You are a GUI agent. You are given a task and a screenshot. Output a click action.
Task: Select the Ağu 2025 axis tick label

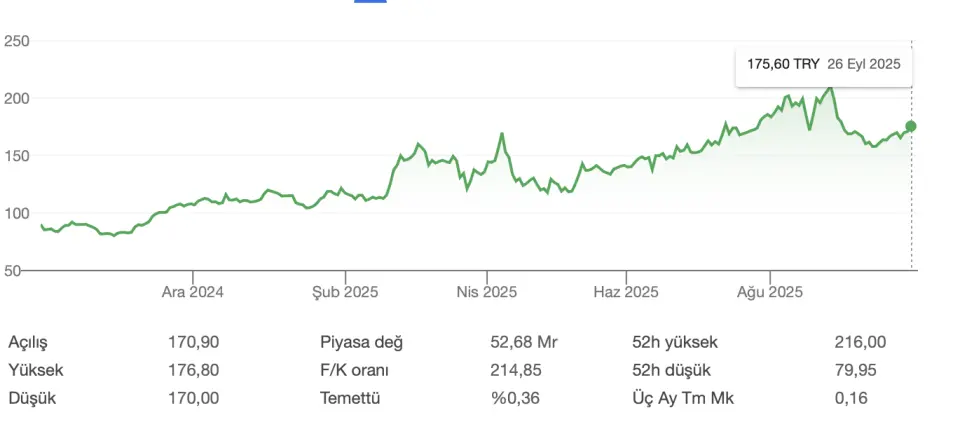pos(770,292)
